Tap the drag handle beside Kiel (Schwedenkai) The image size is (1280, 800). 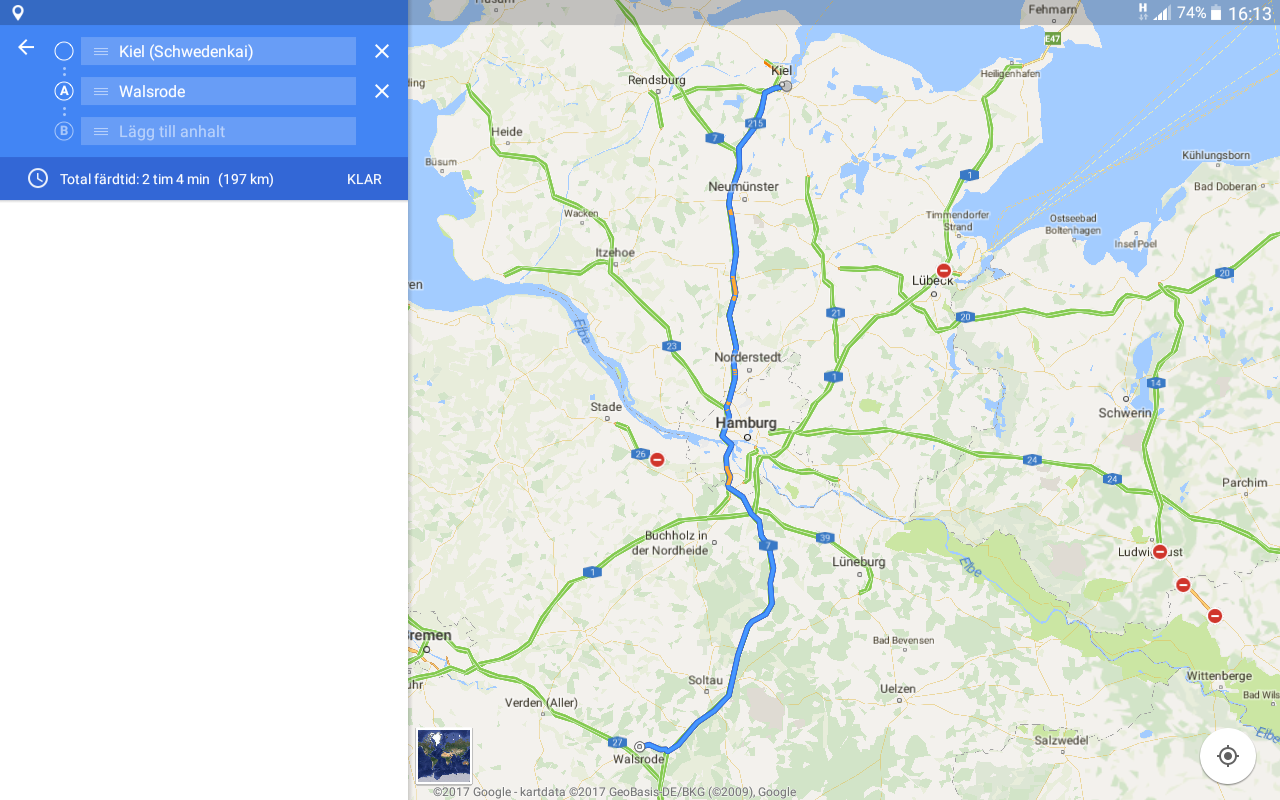(x=101, y=51)
